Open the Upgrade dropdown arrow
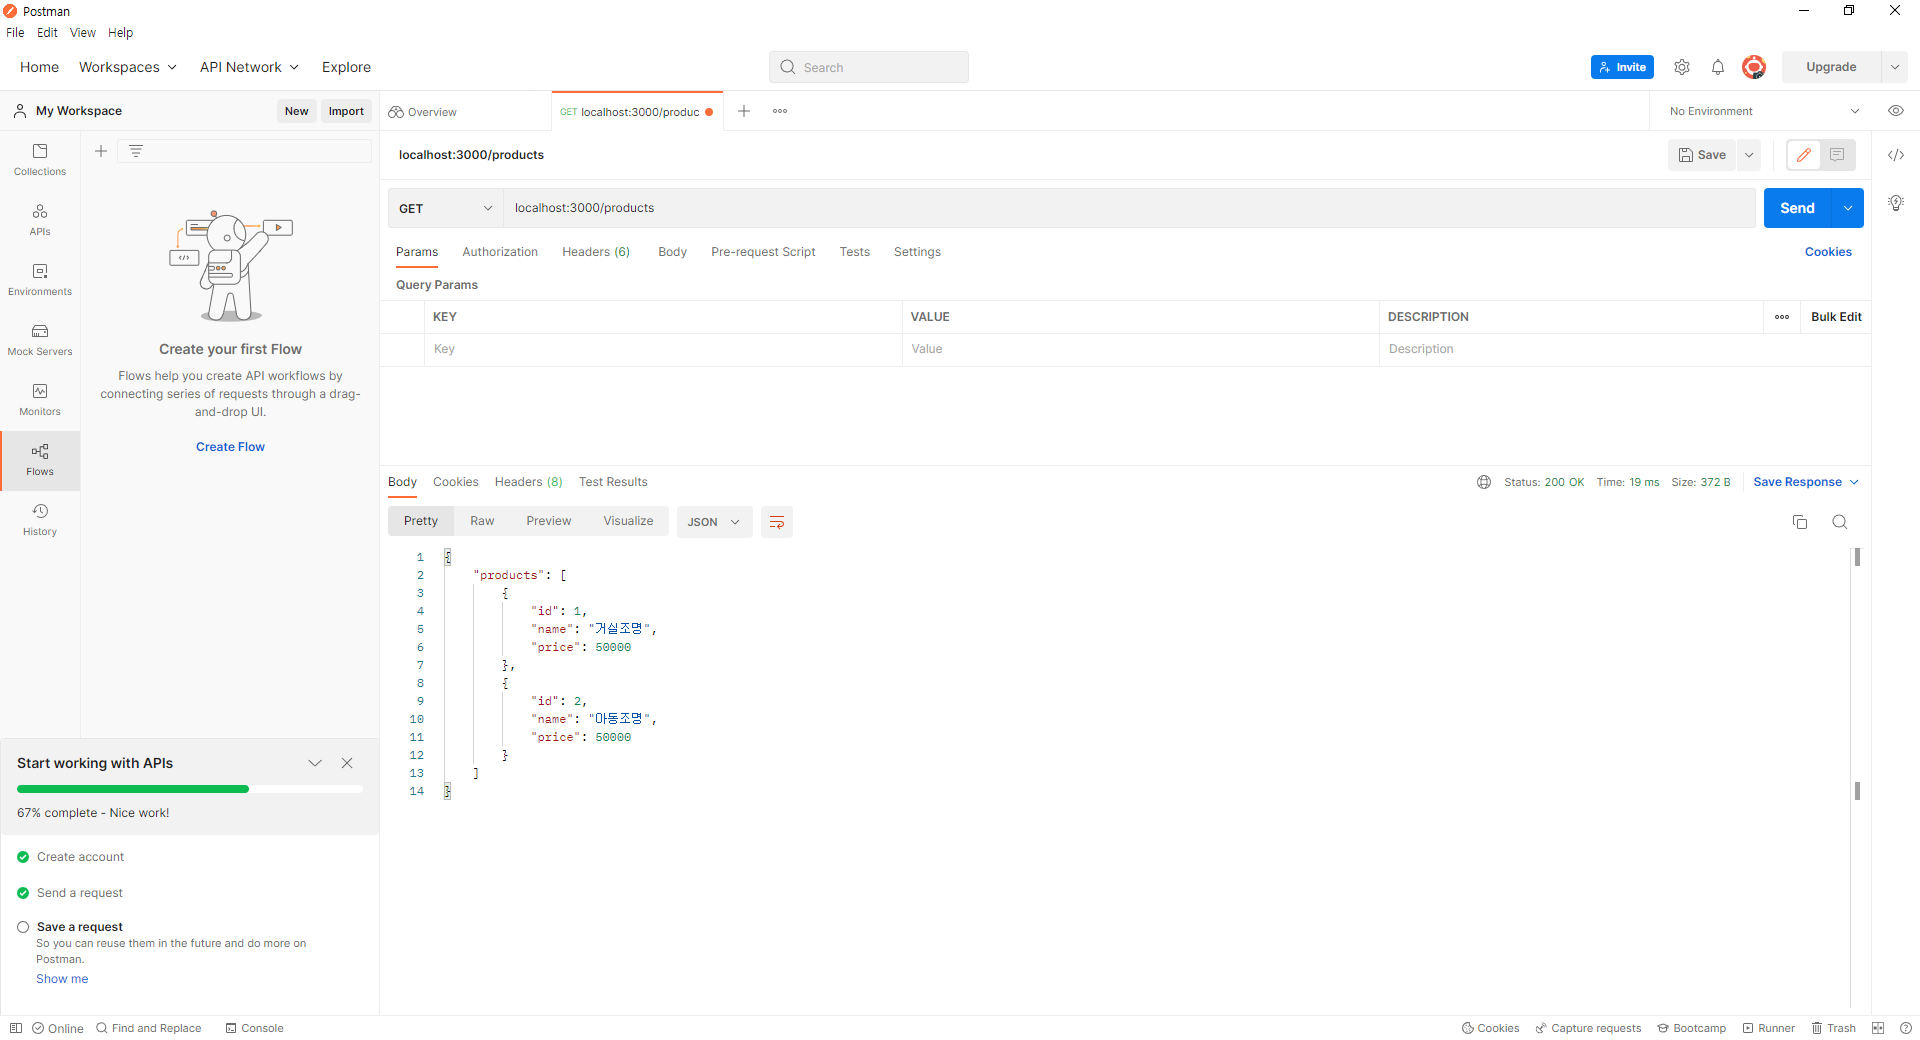Image resolution: width=1920 pixels, height=1040 pixels. pos(1895,67)
